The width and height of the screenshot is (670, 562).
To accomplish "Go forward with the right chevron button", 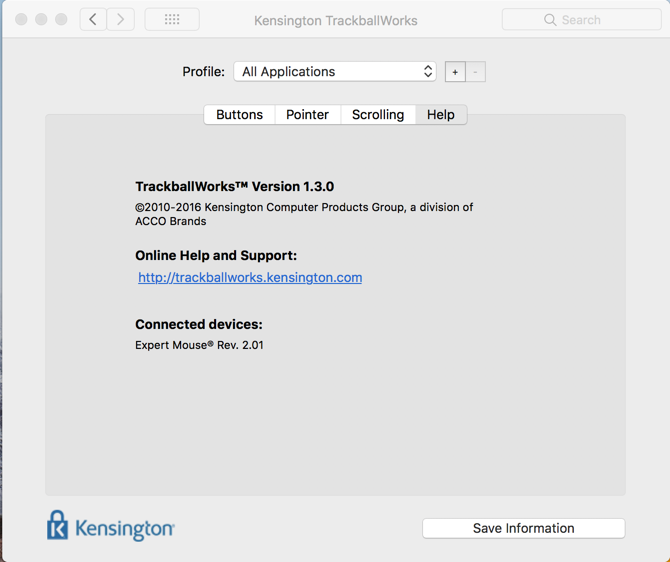I will click(x=120, y=19).
